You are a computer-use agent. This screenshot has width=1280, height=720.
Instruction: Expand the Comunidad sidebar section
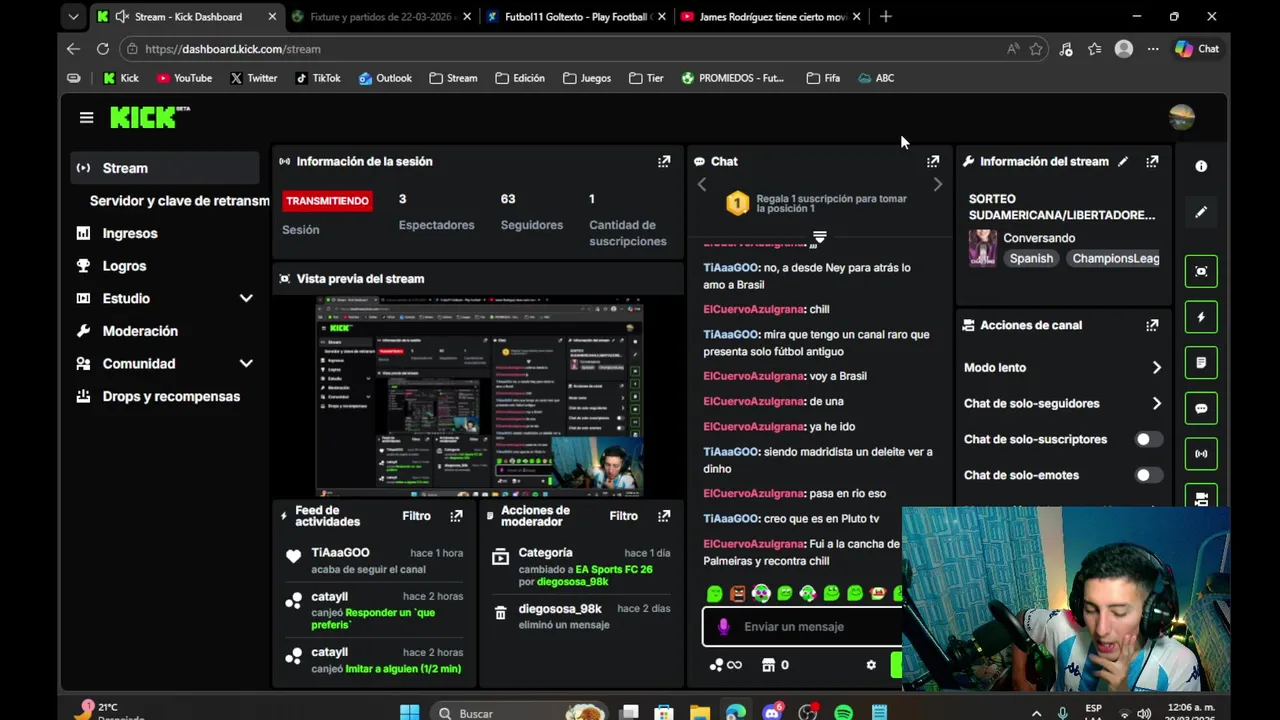click(246, 364)
